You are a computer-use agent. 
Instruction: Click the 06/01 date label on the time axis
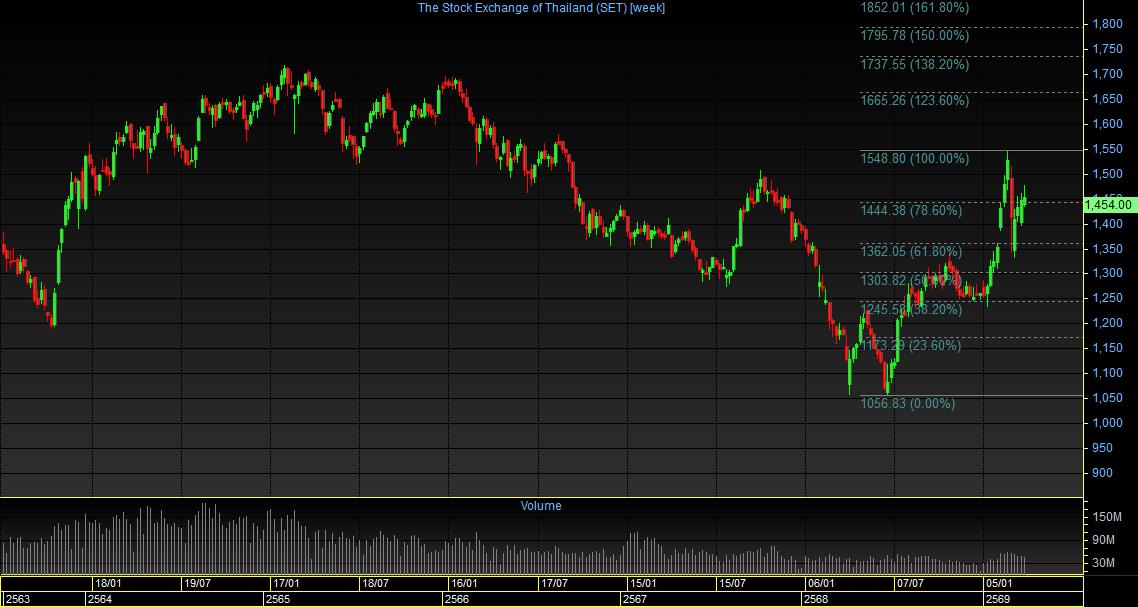(x=821, y=583)
